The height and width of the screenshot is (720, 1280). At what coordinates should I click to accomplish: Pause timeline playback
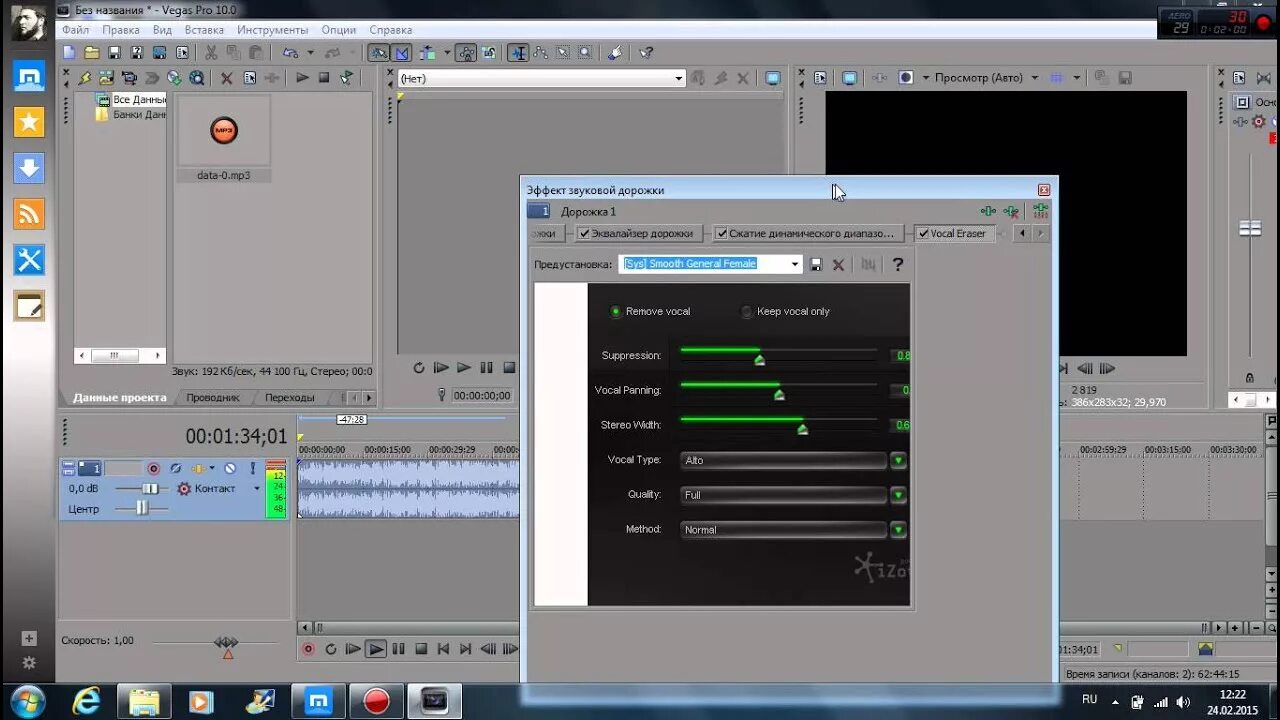(x=399, y=649)
